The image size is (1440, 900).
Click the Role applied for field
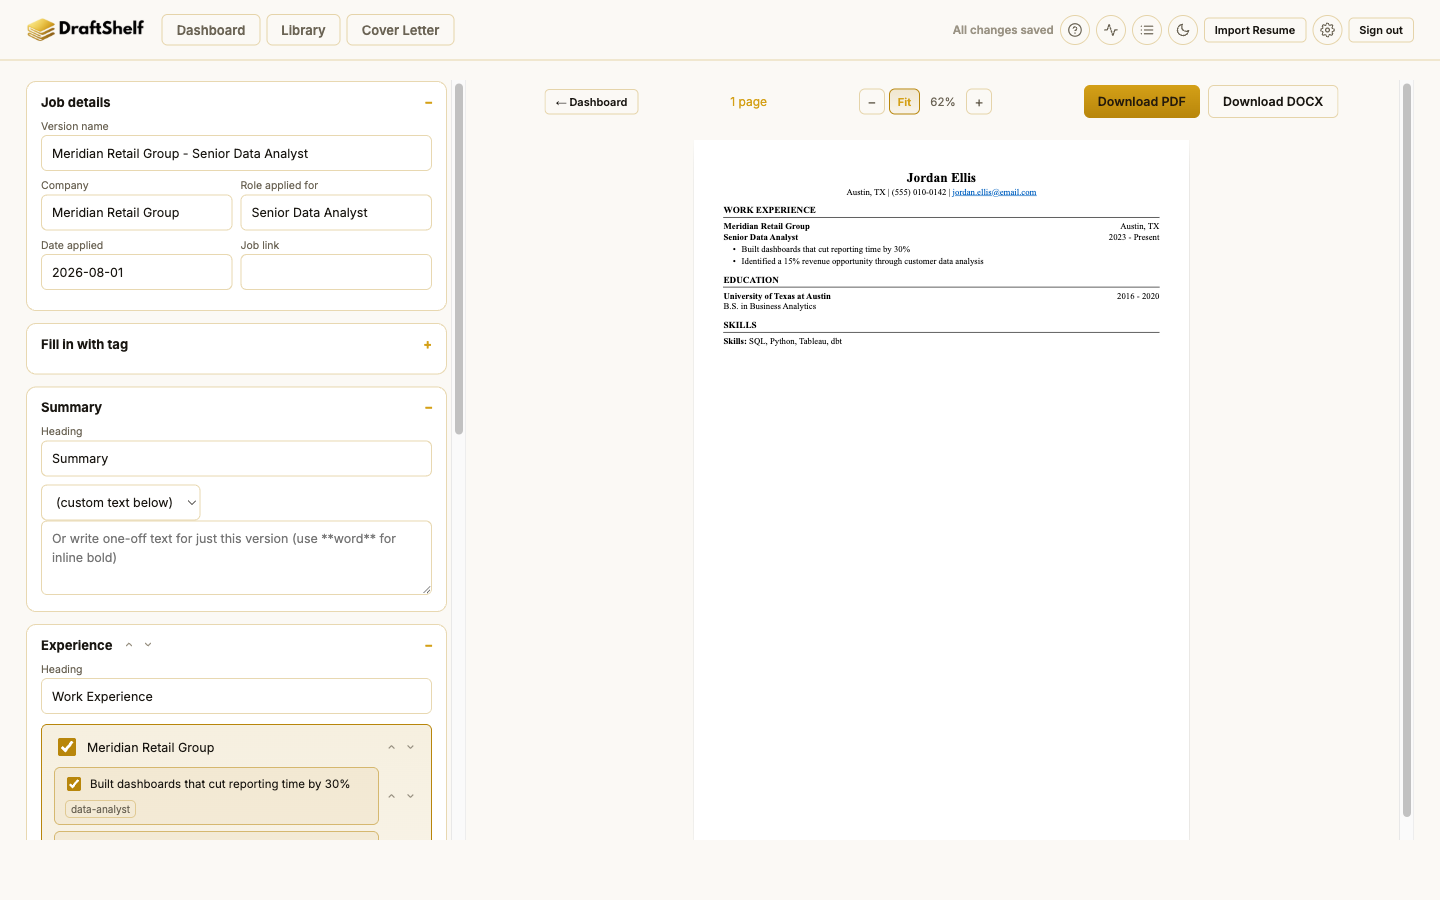(336, 212)
